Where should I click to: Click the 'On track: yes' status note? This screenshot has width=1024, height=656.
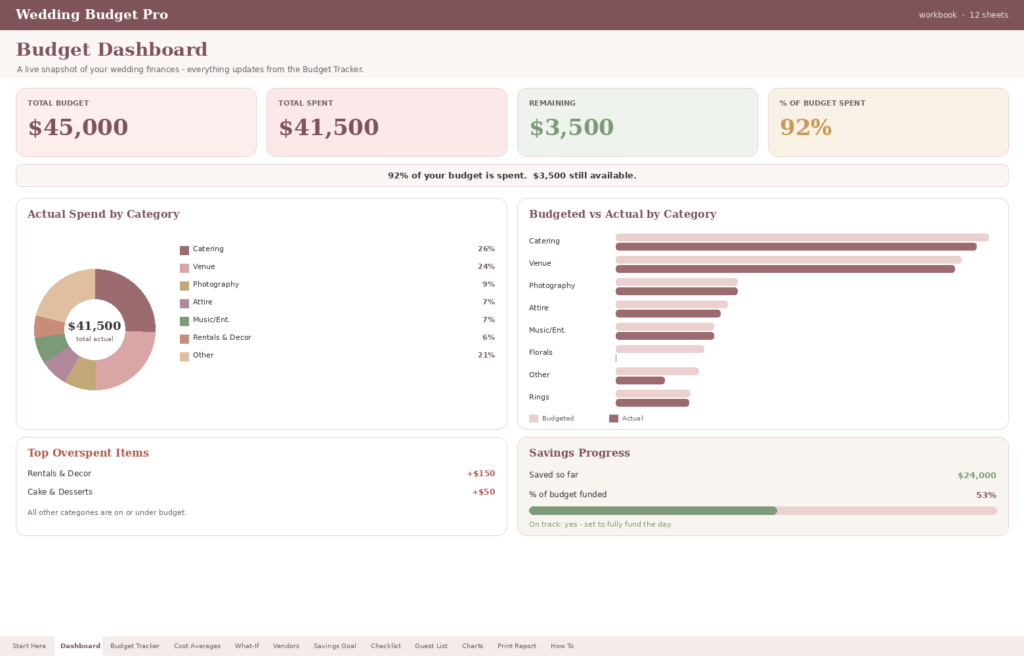pyautogui.click(x=600, y=524)
